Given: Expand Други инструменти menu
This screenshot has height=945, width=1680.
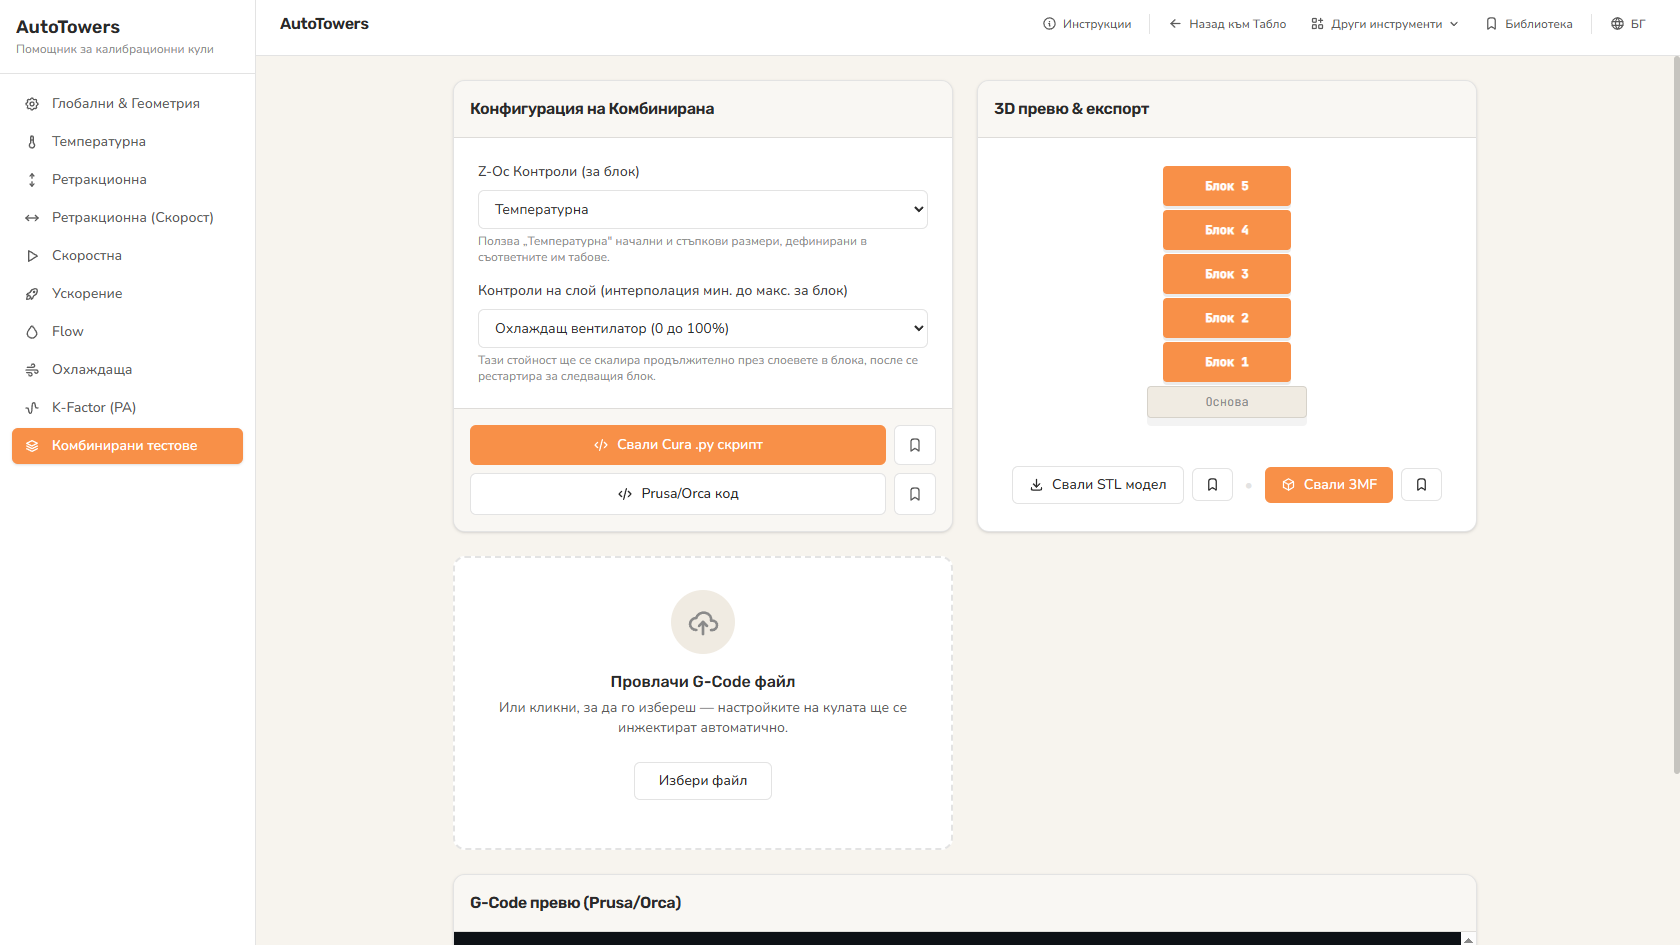Looking at the screenshot, I should [1384, 24].
